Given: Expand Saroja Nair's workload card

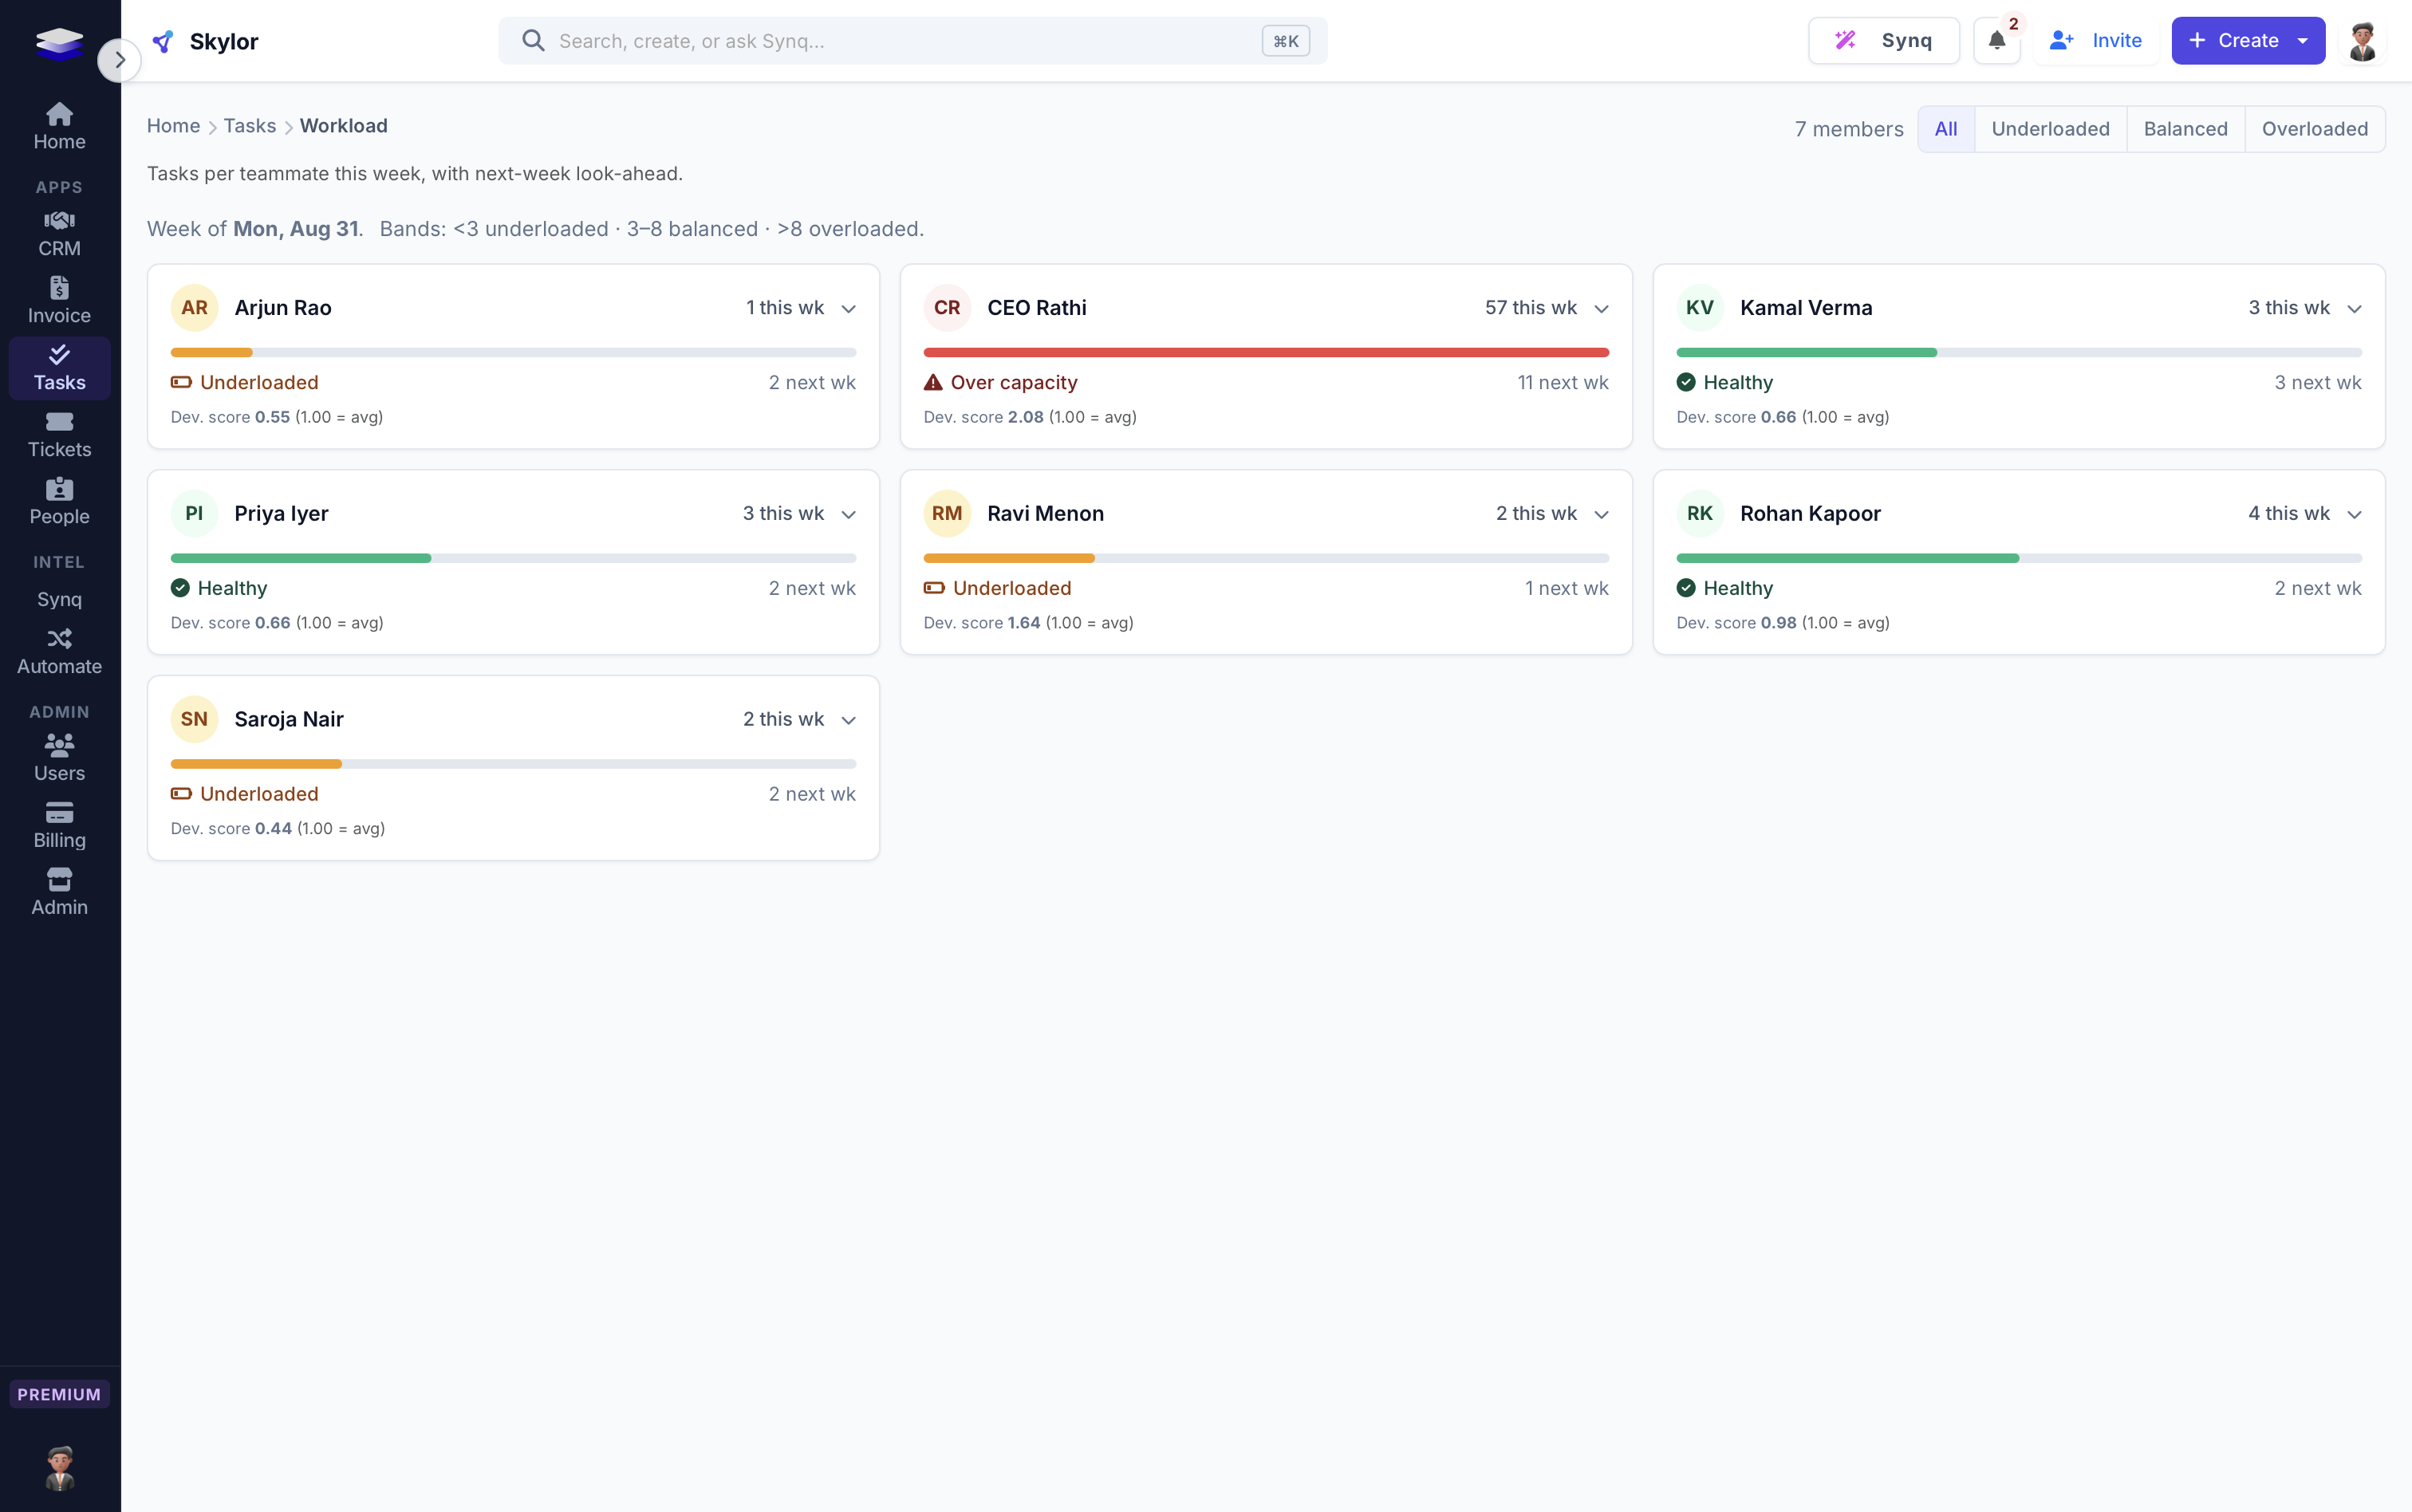Looking at the screenshot, I should tap(848, 721).
